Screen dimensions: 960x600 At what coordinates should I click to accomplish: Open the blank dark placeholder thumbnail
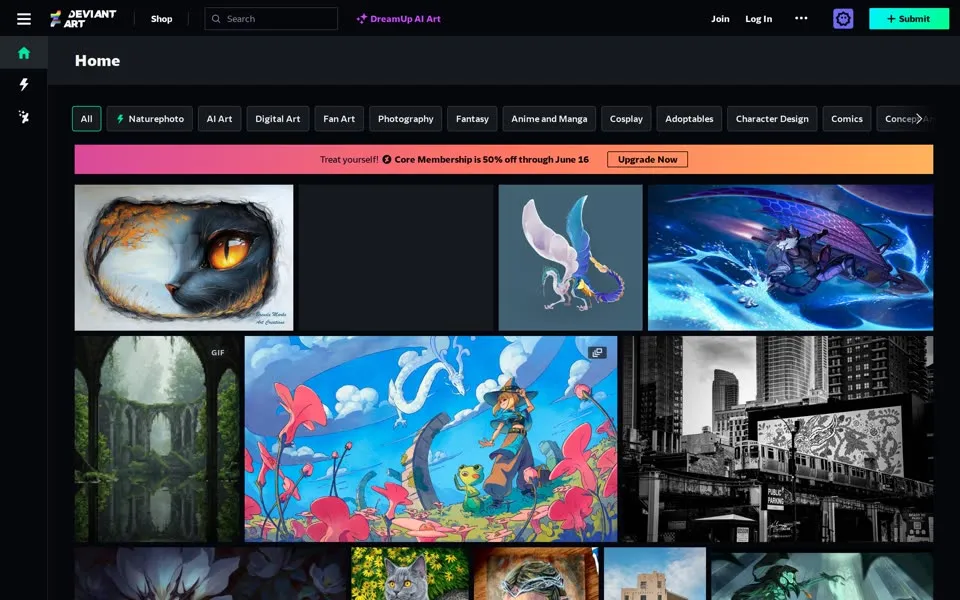(x=396, y=258)
